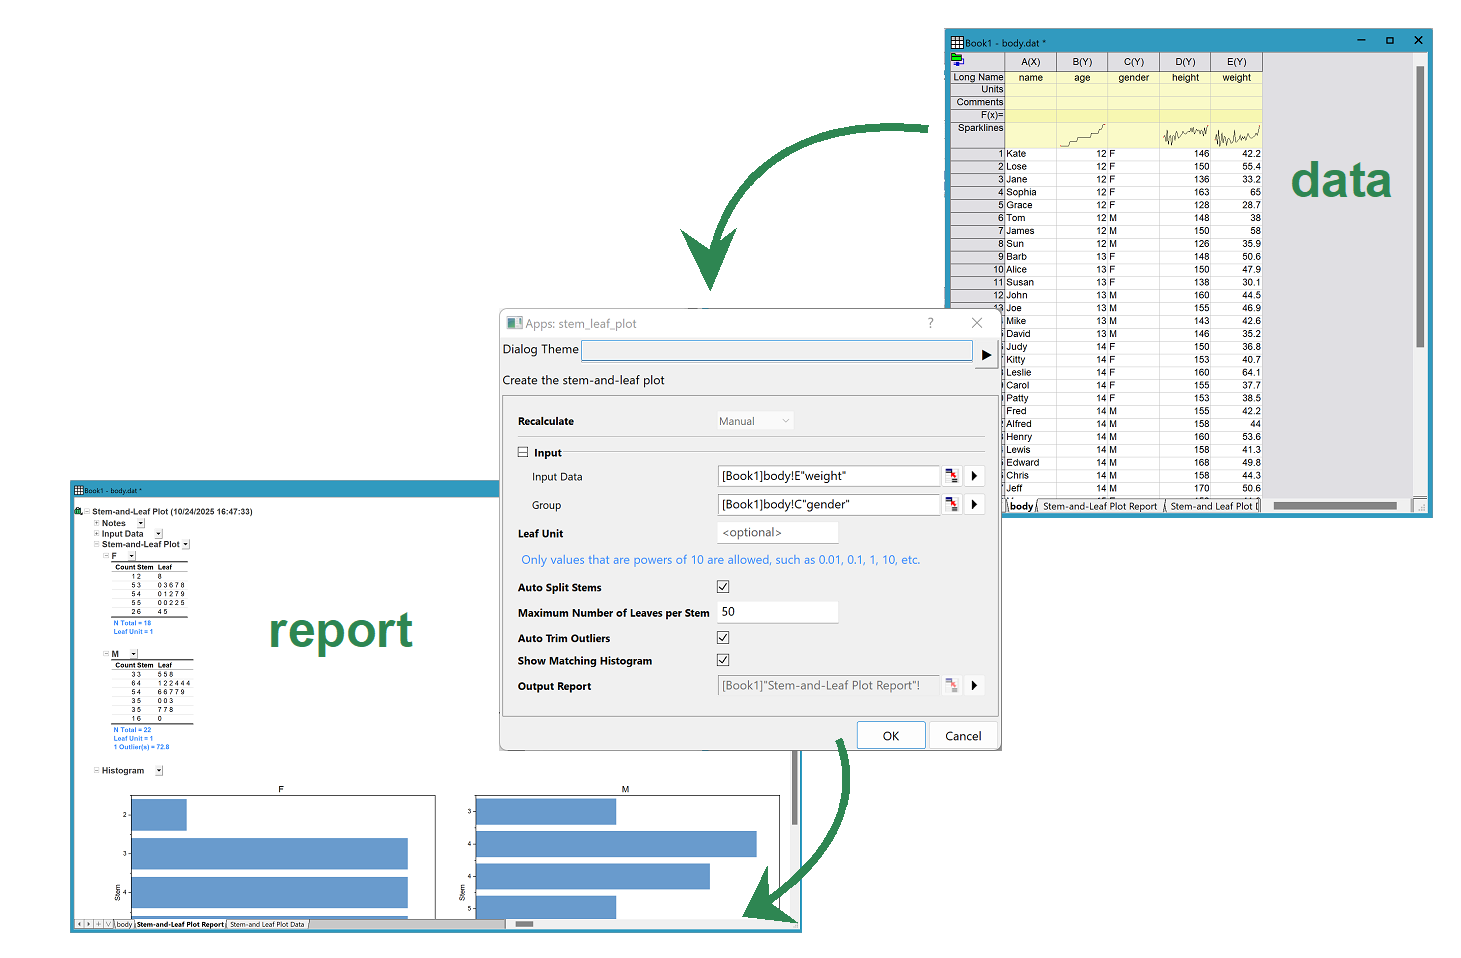Open the Recalculate Manual dropdown
The image size is (1461, 958).
[755, 421]
